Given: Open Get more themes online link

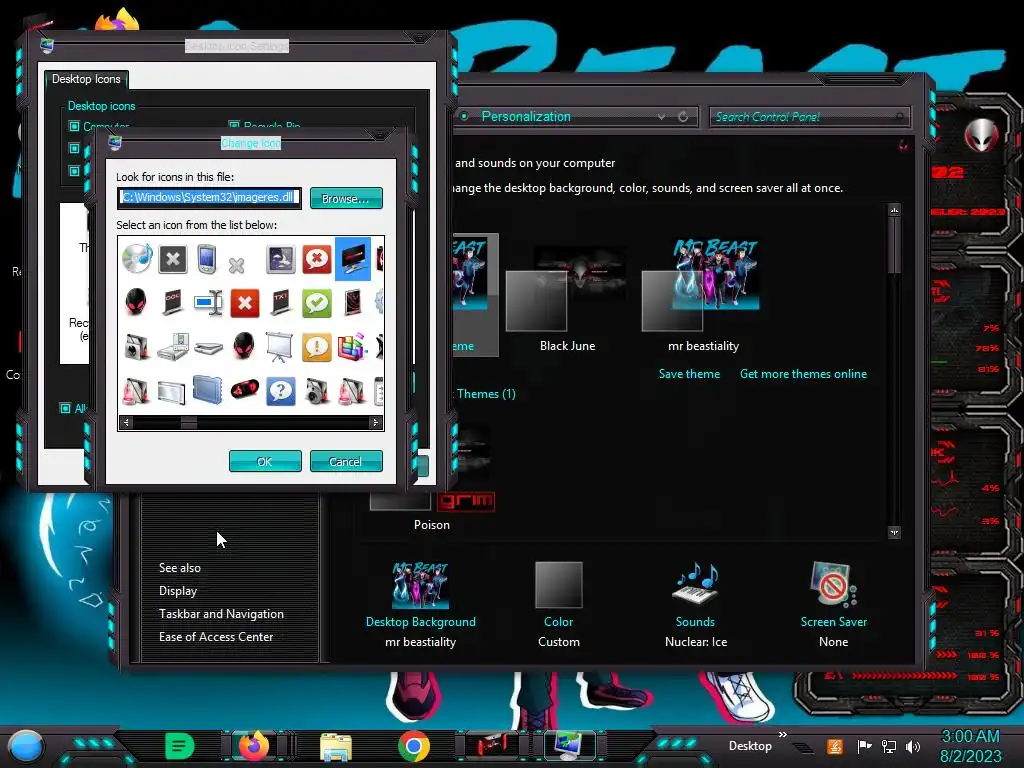Looking at the screenshot, I should tap(803, 374).
